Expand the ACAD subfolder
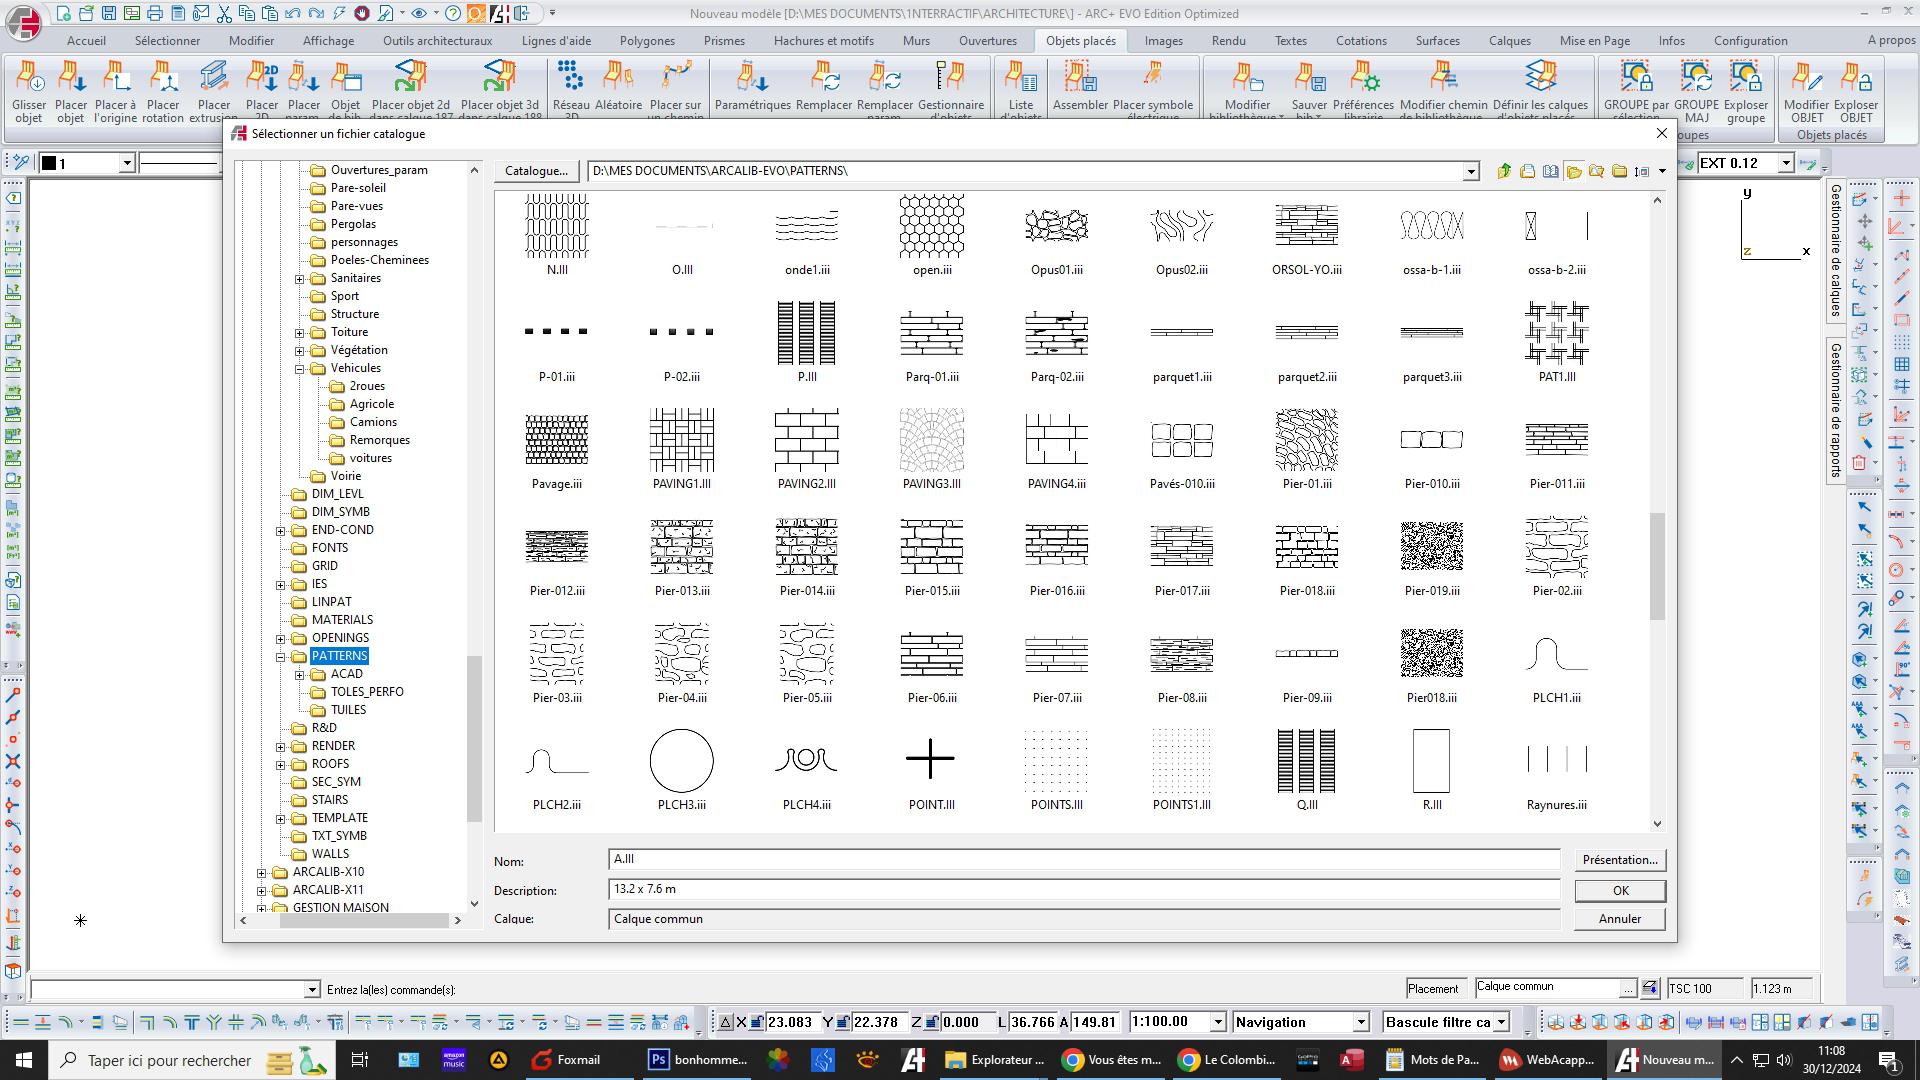 299,674
